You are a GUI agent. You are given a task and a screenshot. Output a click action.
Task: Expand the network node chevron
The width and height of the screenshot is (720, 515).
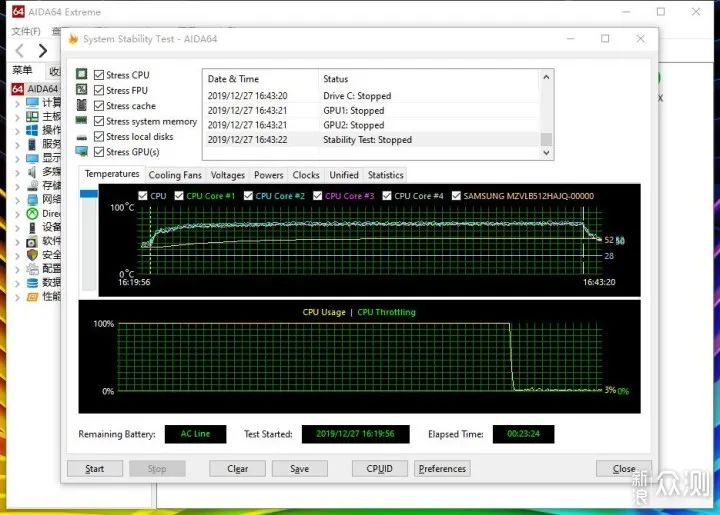pos(17,200)
